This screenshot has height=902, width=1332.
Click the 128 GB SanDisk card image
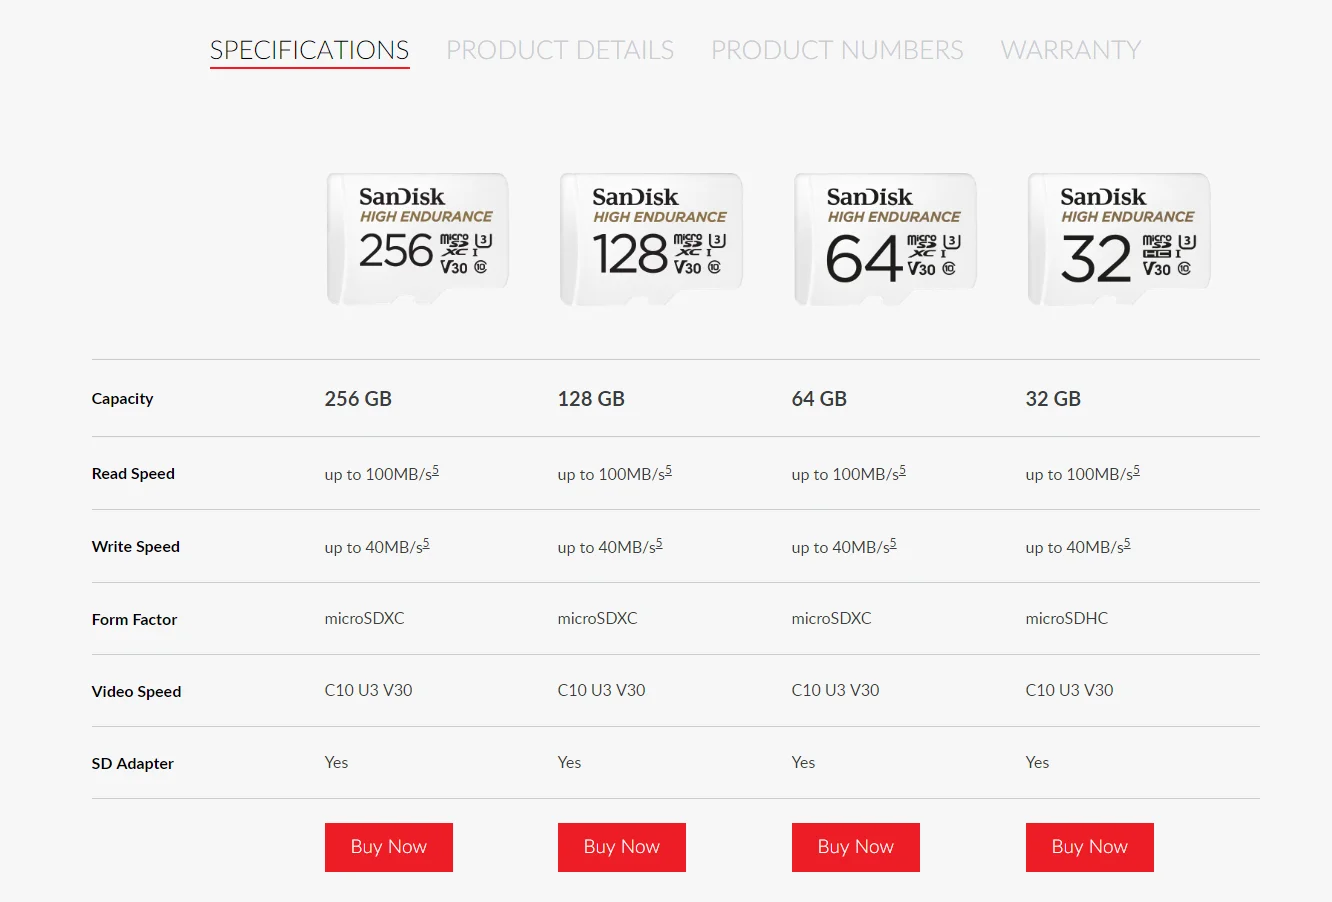point(651,239)
